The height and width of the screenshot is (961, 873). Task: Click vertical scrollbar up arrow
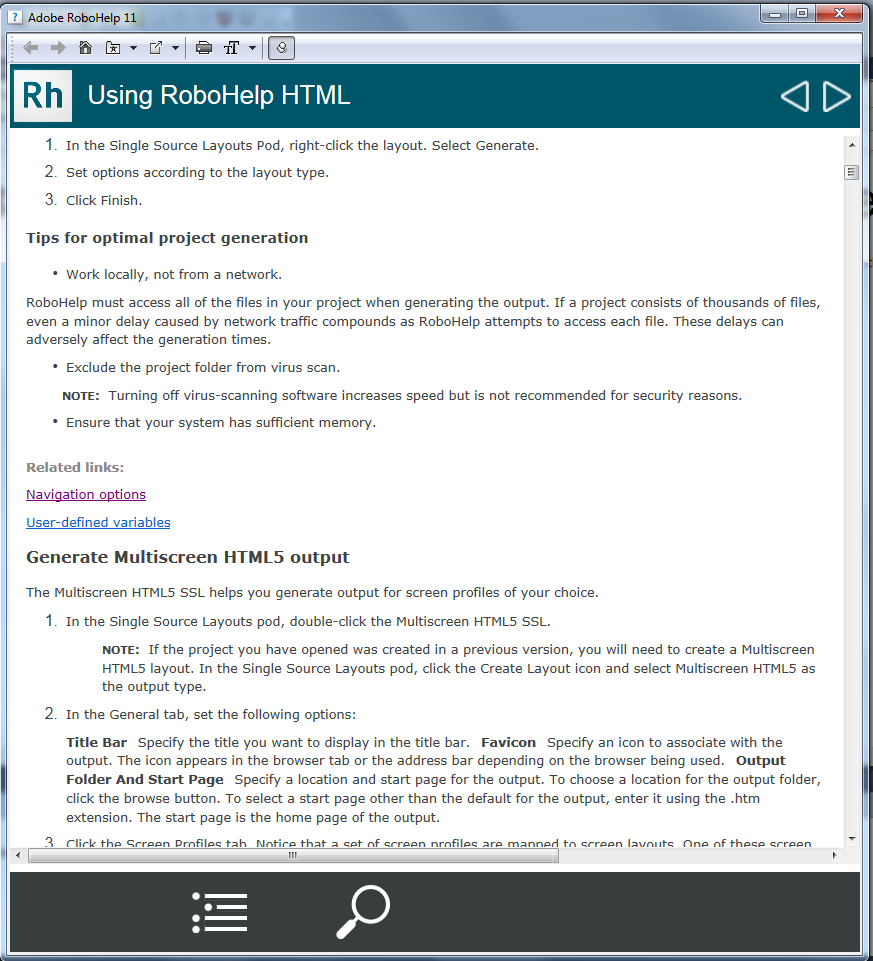(852, 145)
